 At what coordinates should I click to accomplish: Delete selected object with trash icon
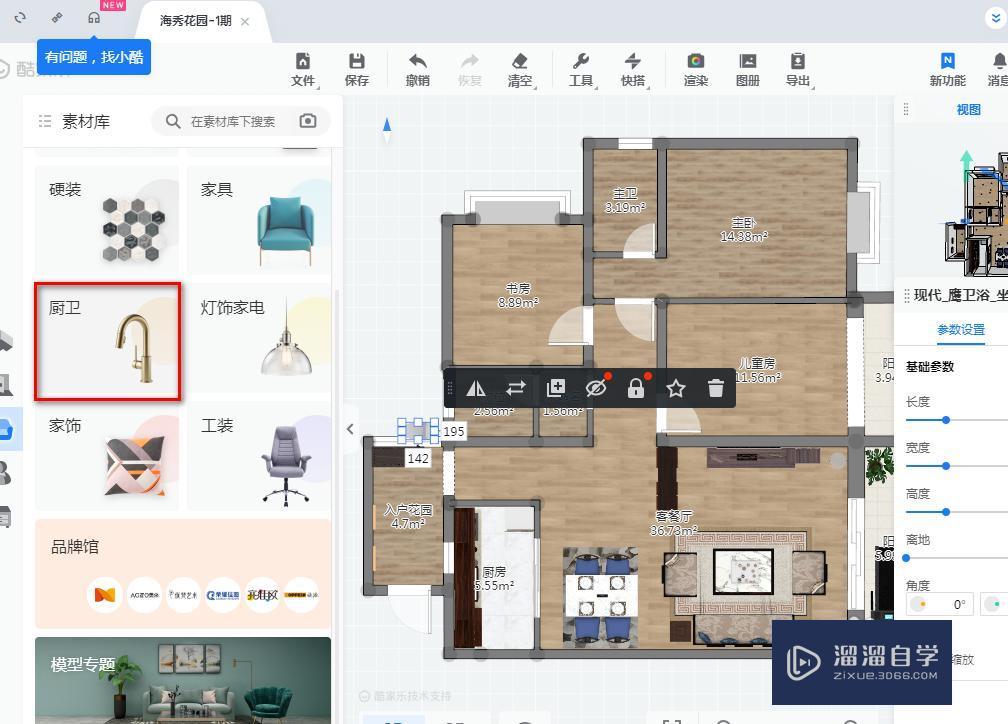[716, 388]
